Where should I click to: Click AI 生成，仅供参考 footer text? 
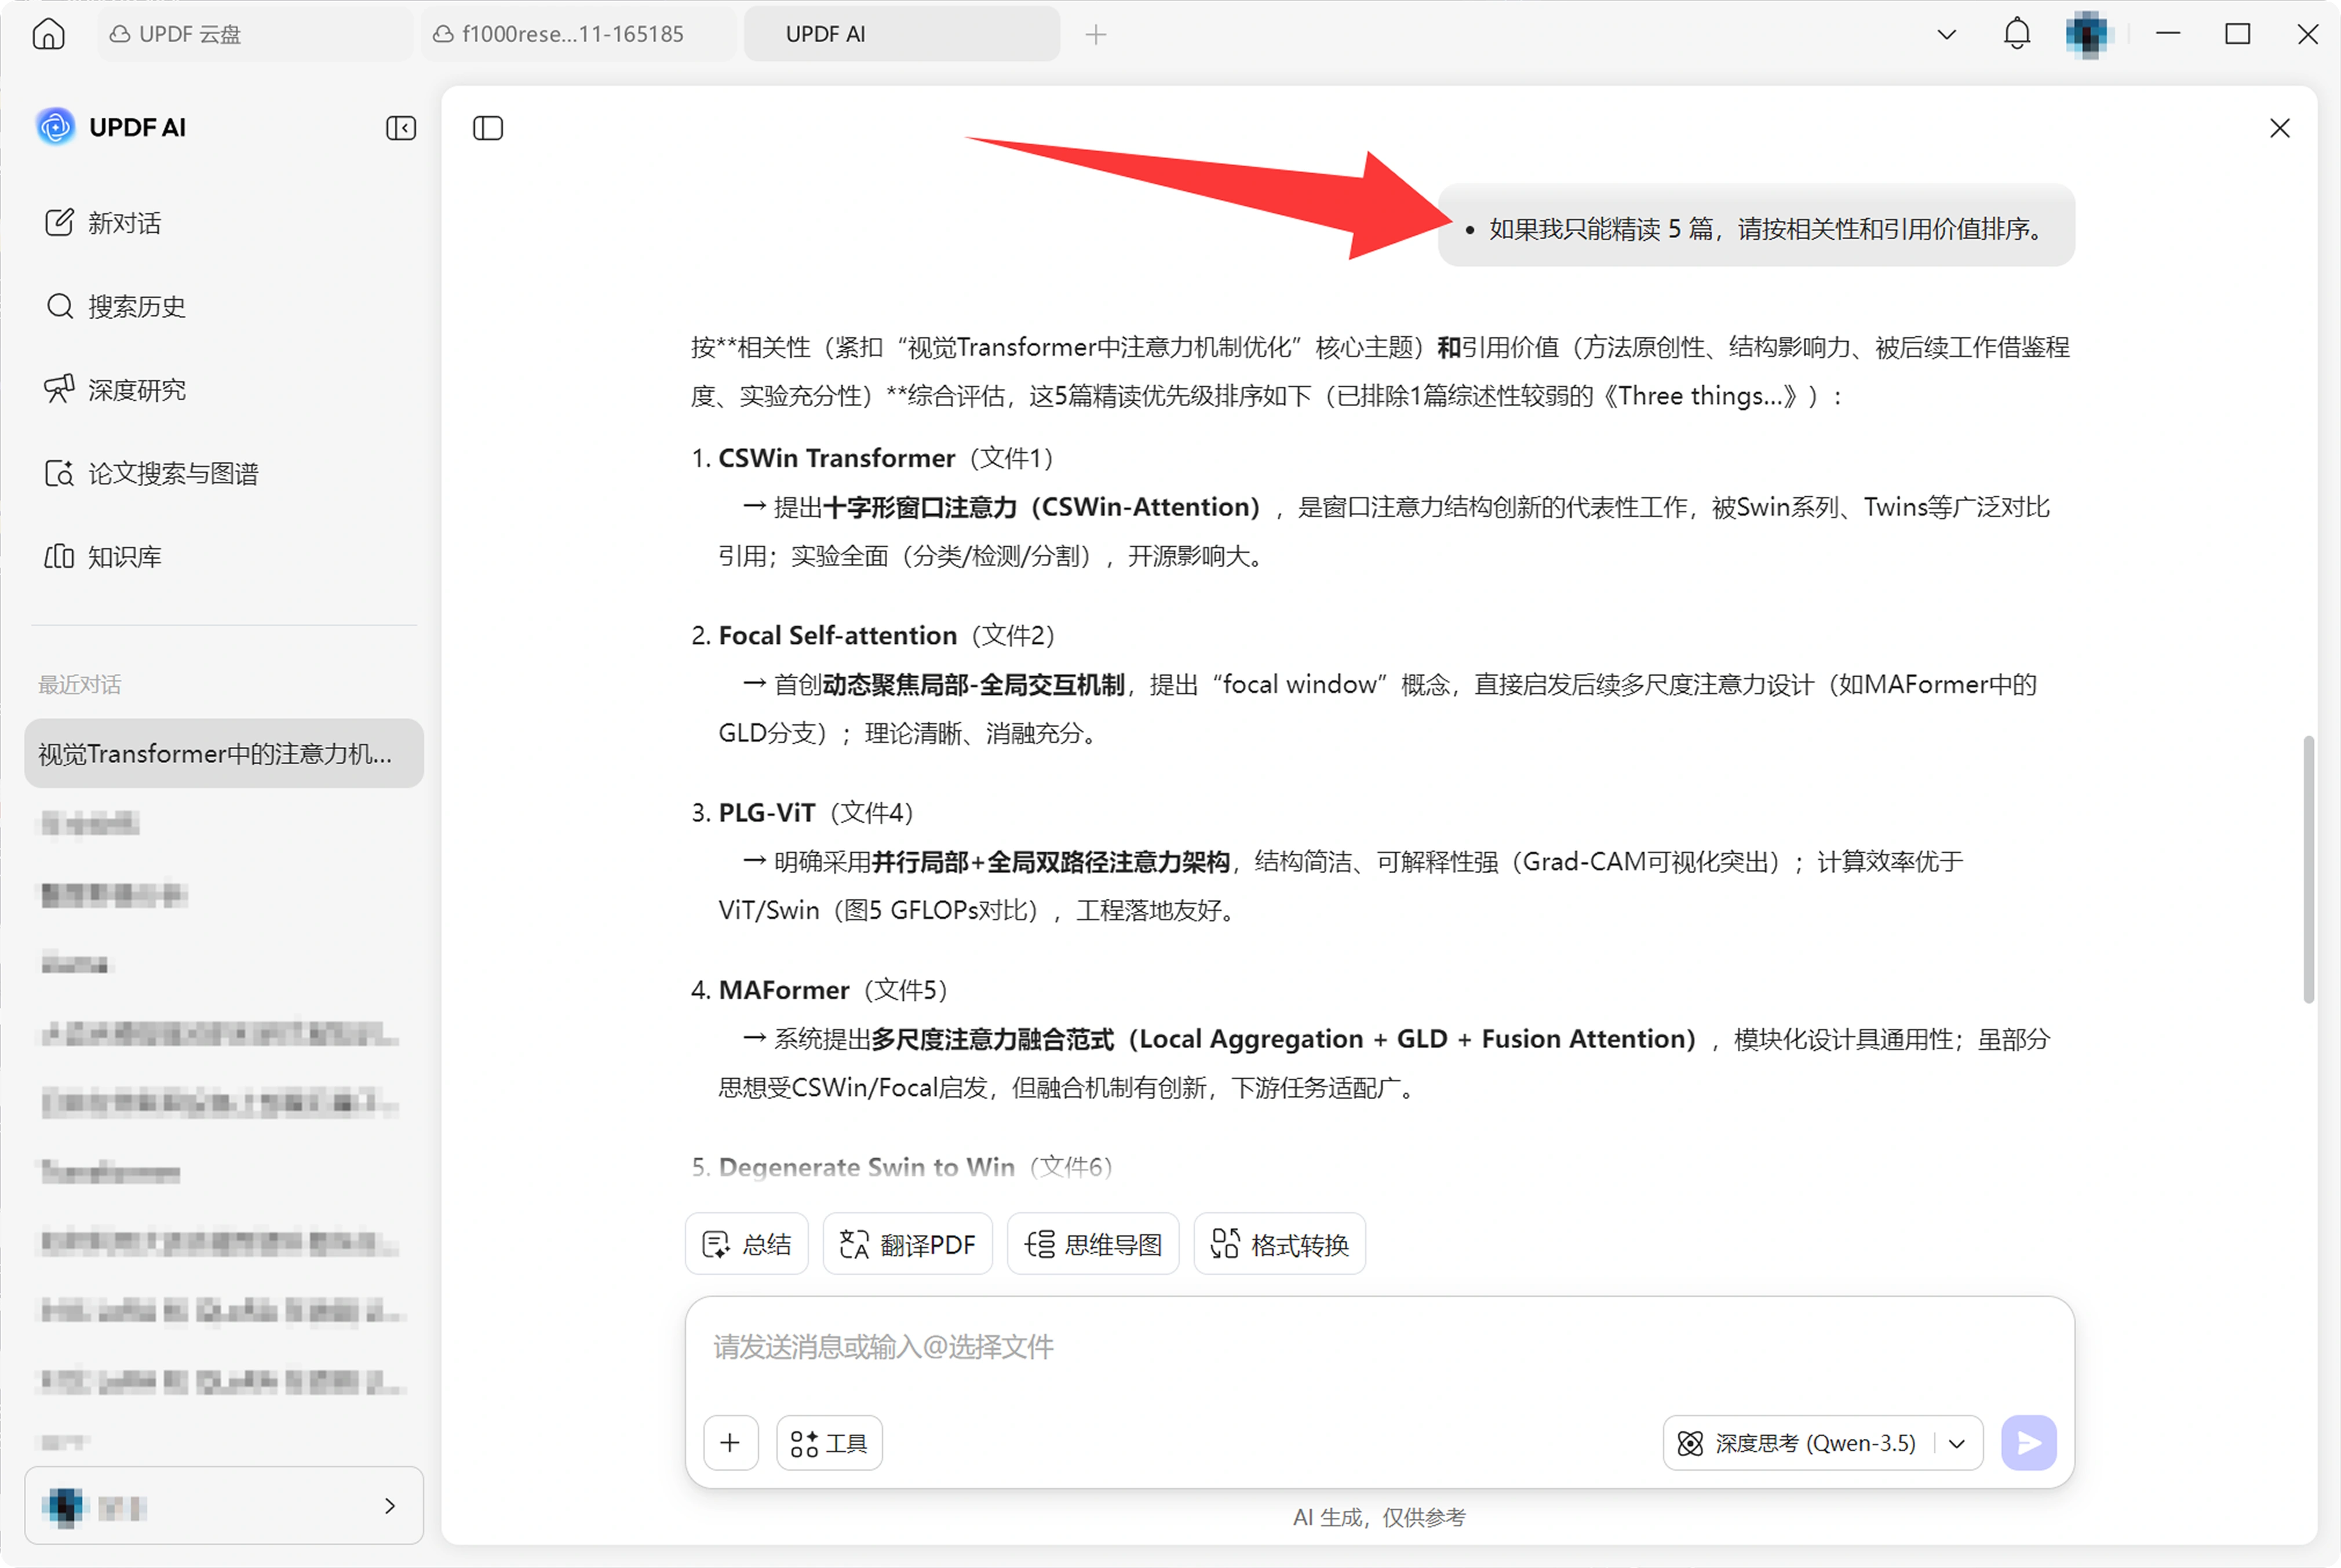1379,1517
